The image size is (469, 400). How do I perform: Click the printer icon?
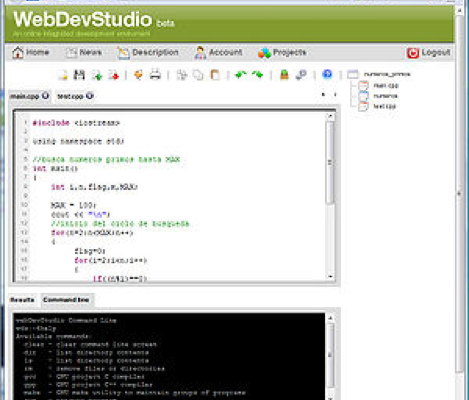click(155, 74)
